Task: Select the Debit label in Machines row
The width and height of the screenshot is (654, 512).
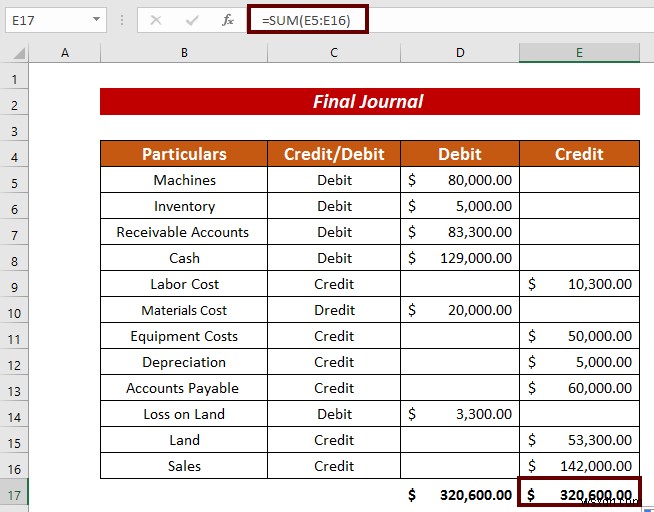Action: tap(334, 180)
